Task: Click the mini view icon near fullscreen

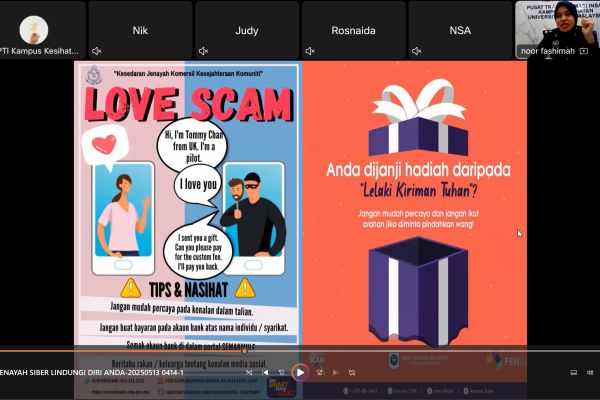Action: [x=573, y=372]
